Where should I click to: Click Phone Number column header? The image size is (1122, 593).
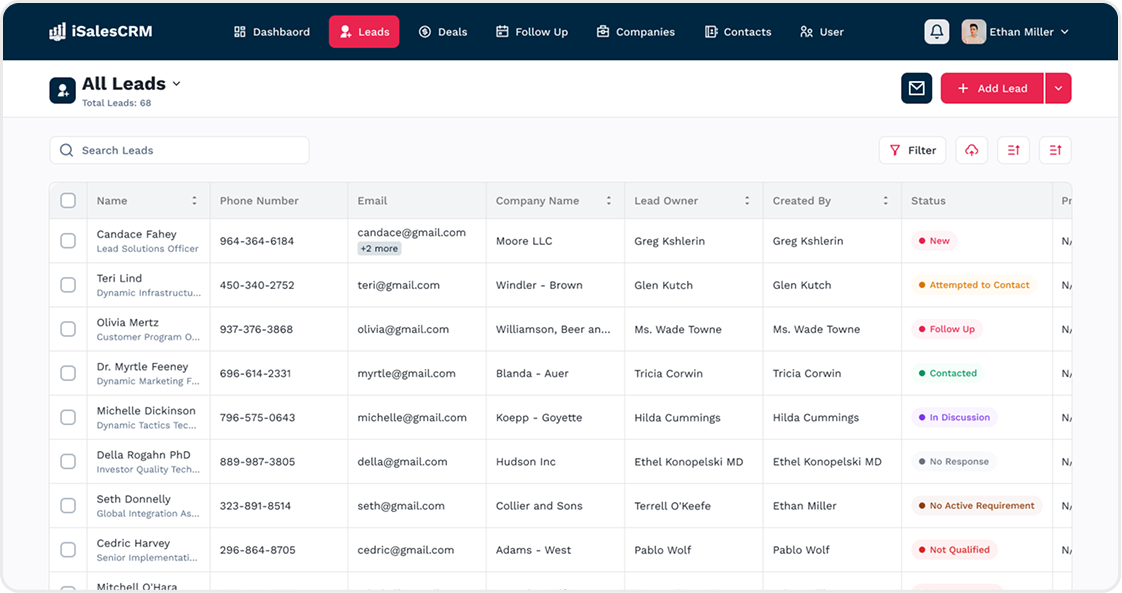coord(259,201)
